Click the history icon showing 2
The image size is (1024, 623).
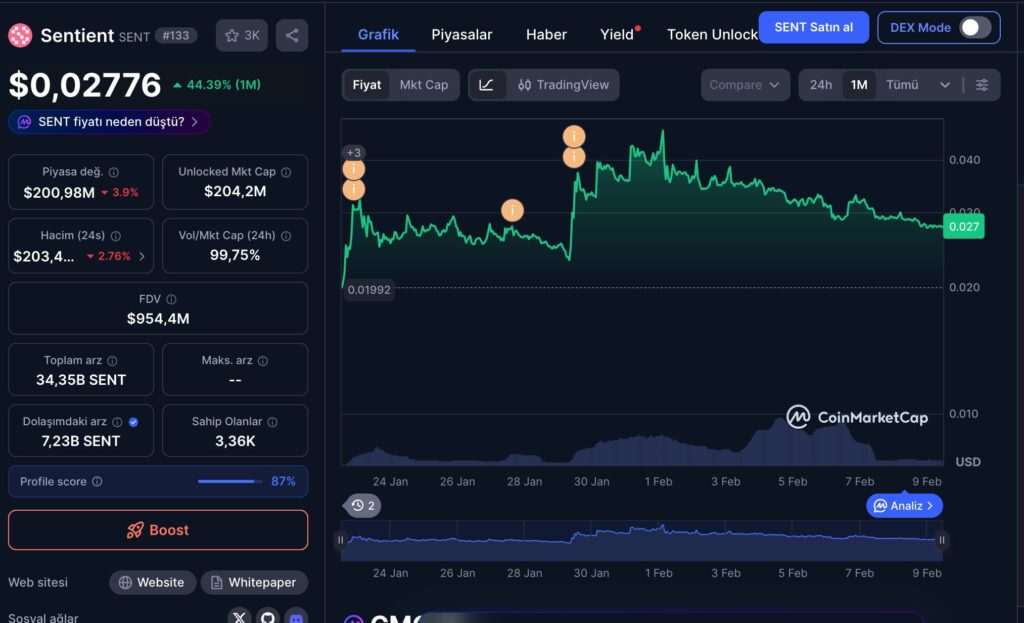pyautogui.click(x=362, y=505)
